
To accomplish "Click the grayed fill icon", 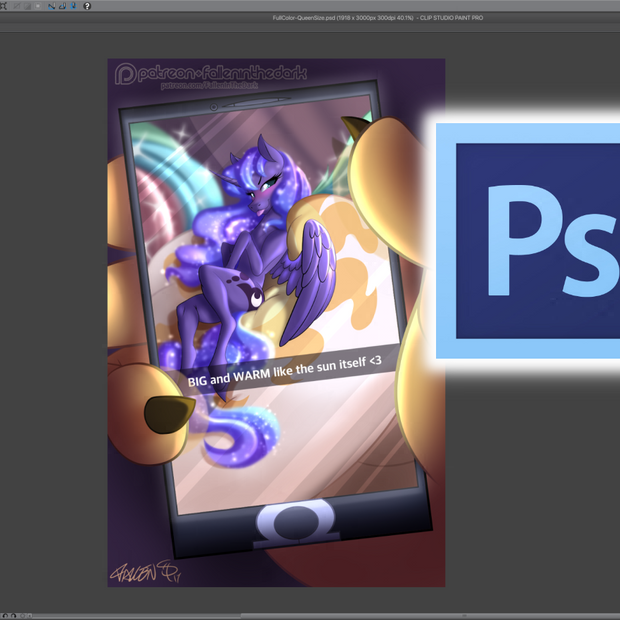I will point(28,6).
